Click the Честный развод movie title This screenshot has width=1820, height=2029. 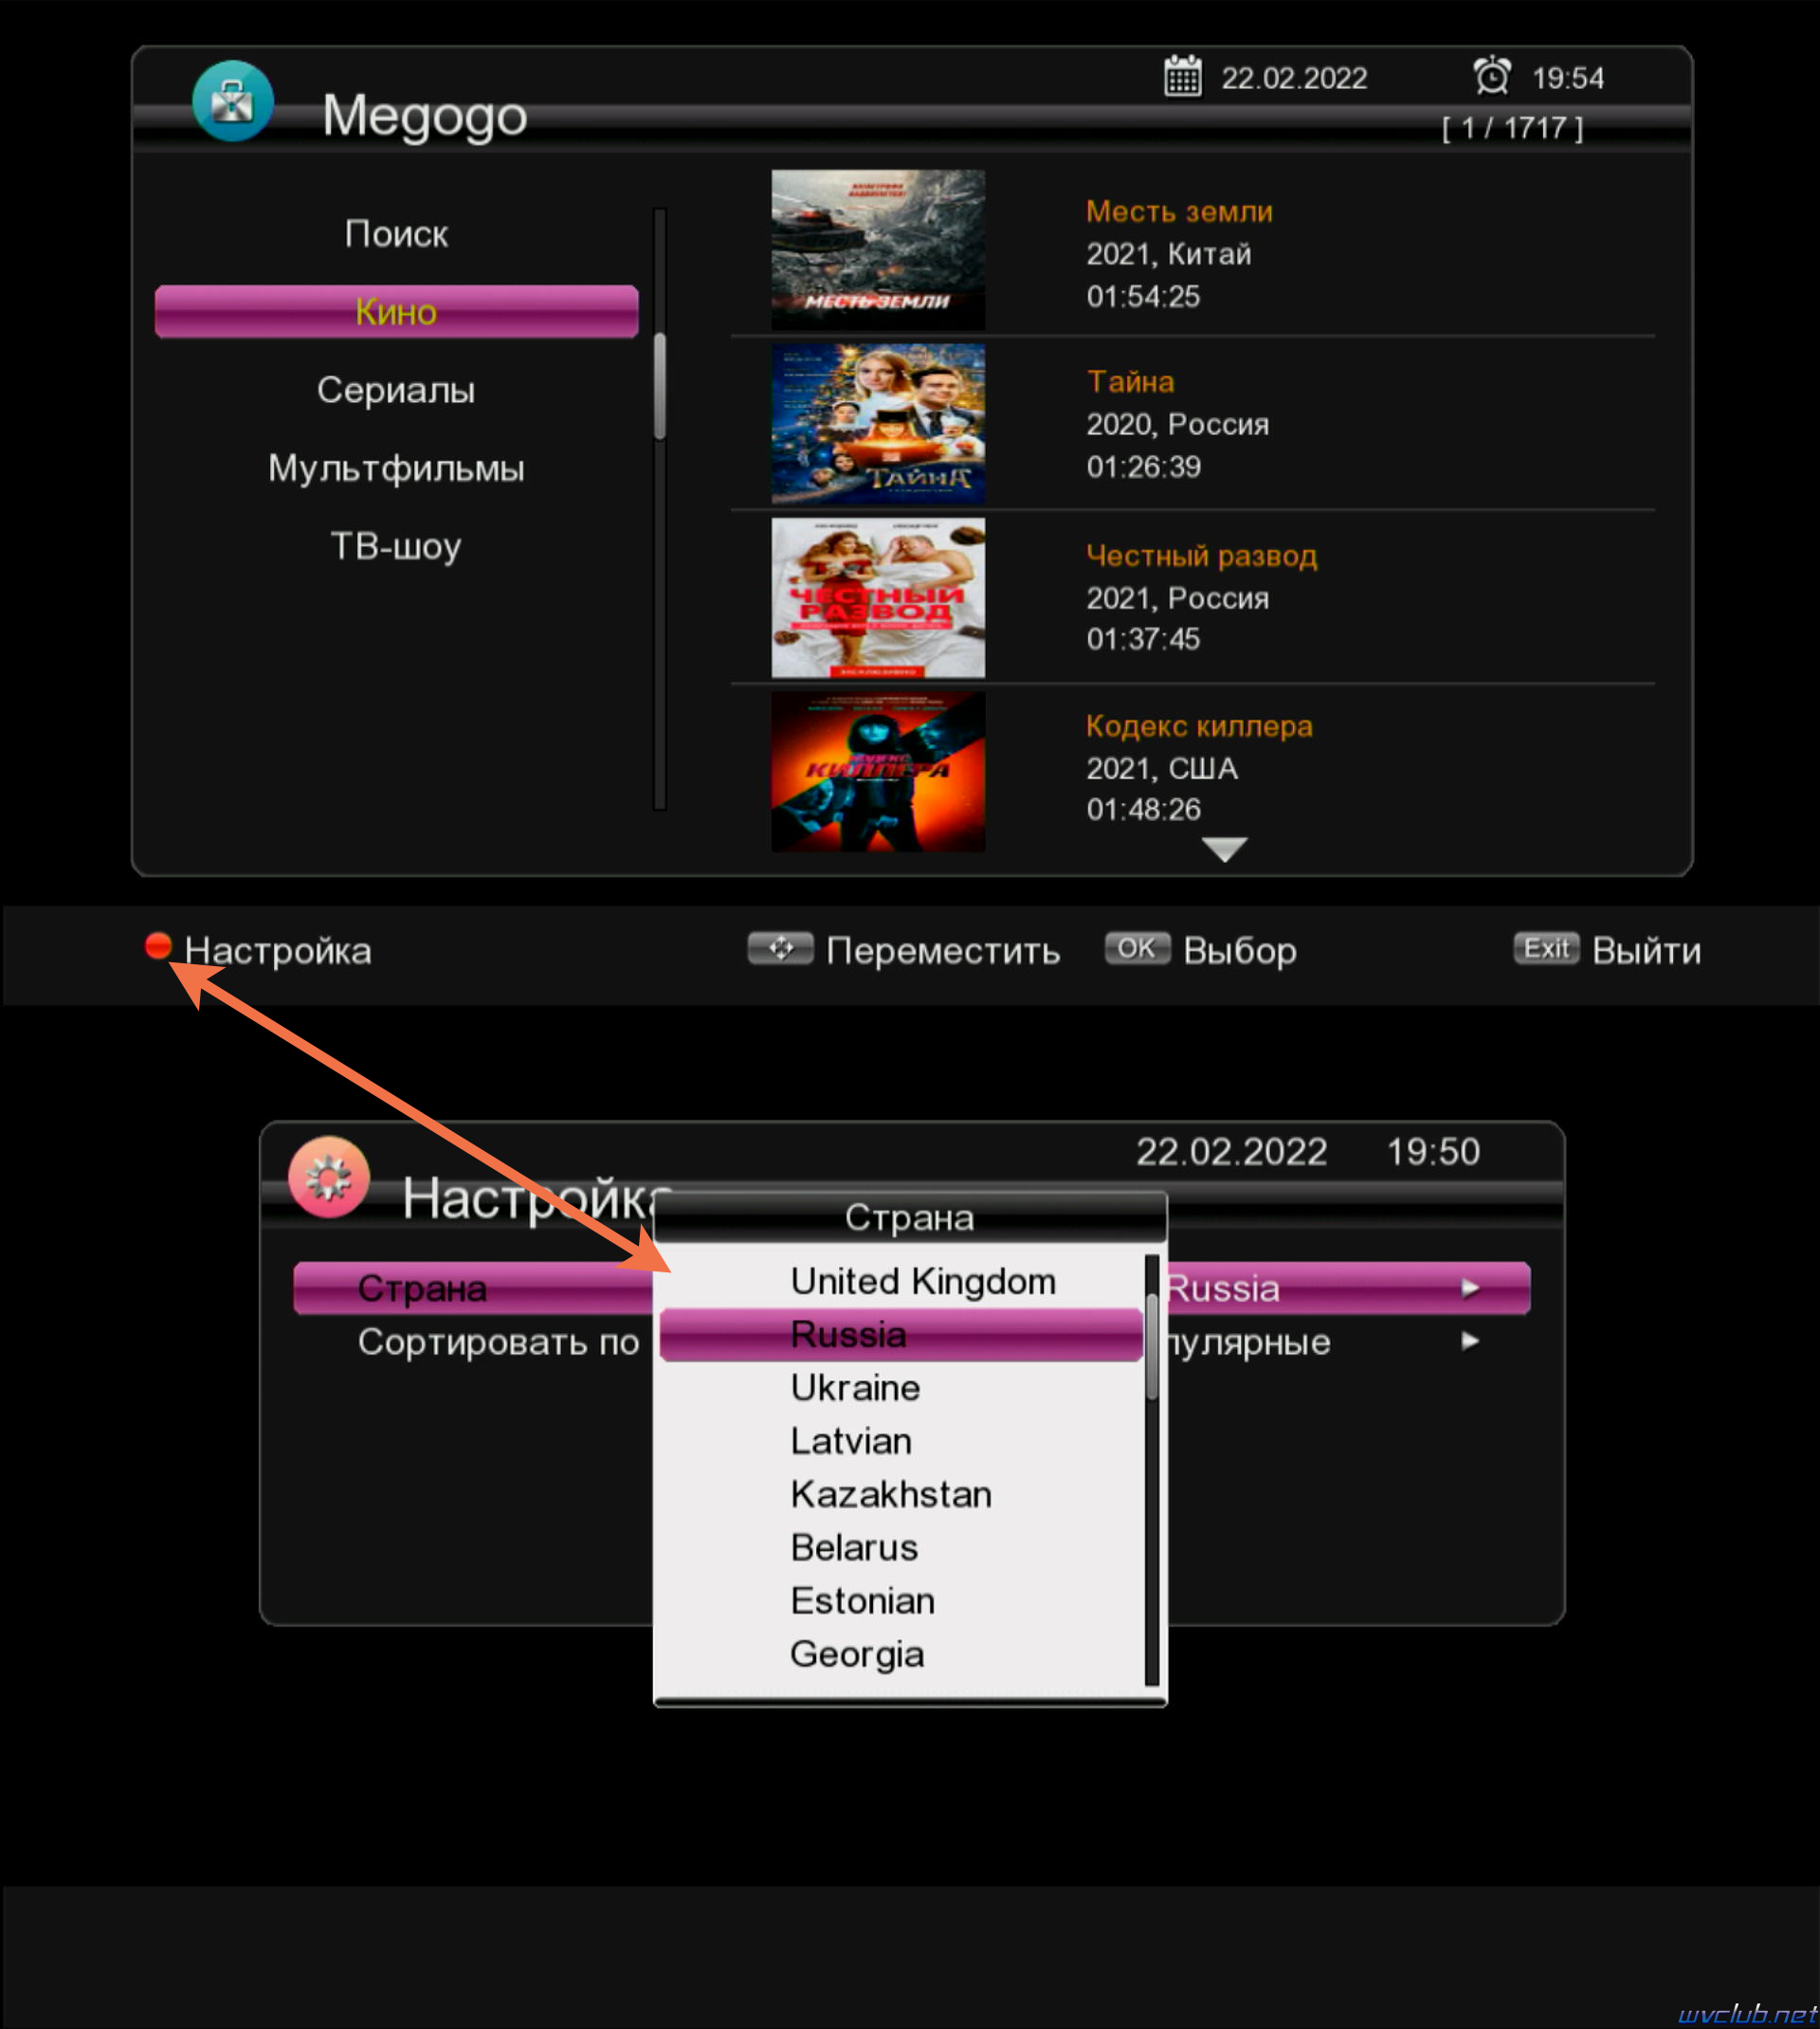[x=1202, y=556]
